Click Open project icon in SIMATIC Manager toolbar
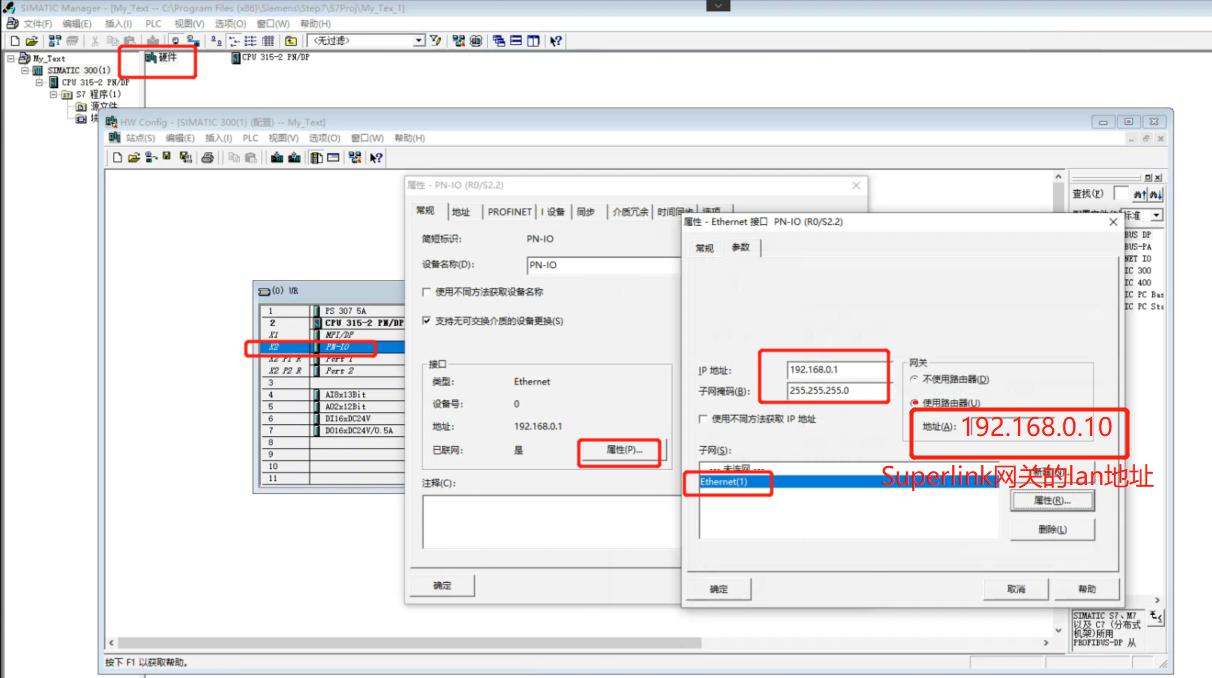The height and width of the screenshot is (678, 1212). pyautogui.click(x=32, y=41)
